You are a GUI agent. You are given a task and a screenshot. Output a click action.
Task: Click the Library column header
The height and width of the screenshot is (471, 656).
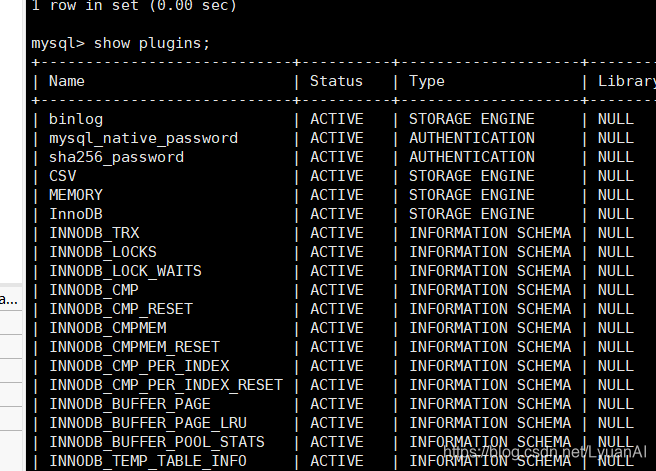point(627,81)
